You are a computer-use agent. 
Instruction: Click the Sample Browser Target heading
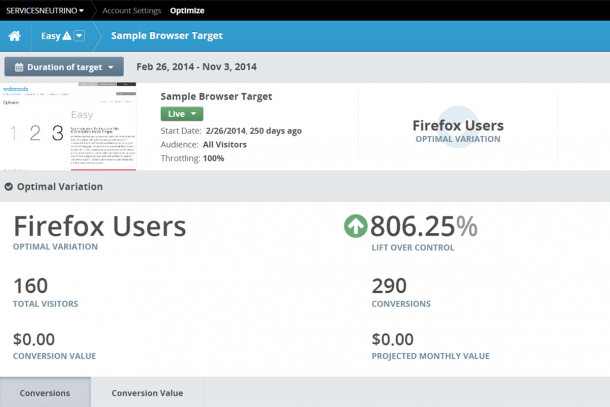(216, 96)
